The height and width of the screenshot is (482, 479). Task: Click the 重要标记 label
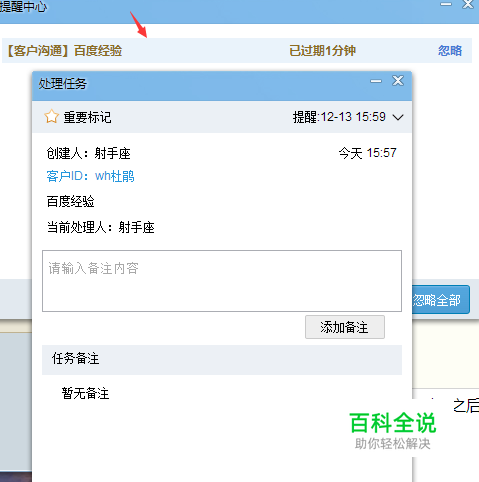(x=87, y=117)
